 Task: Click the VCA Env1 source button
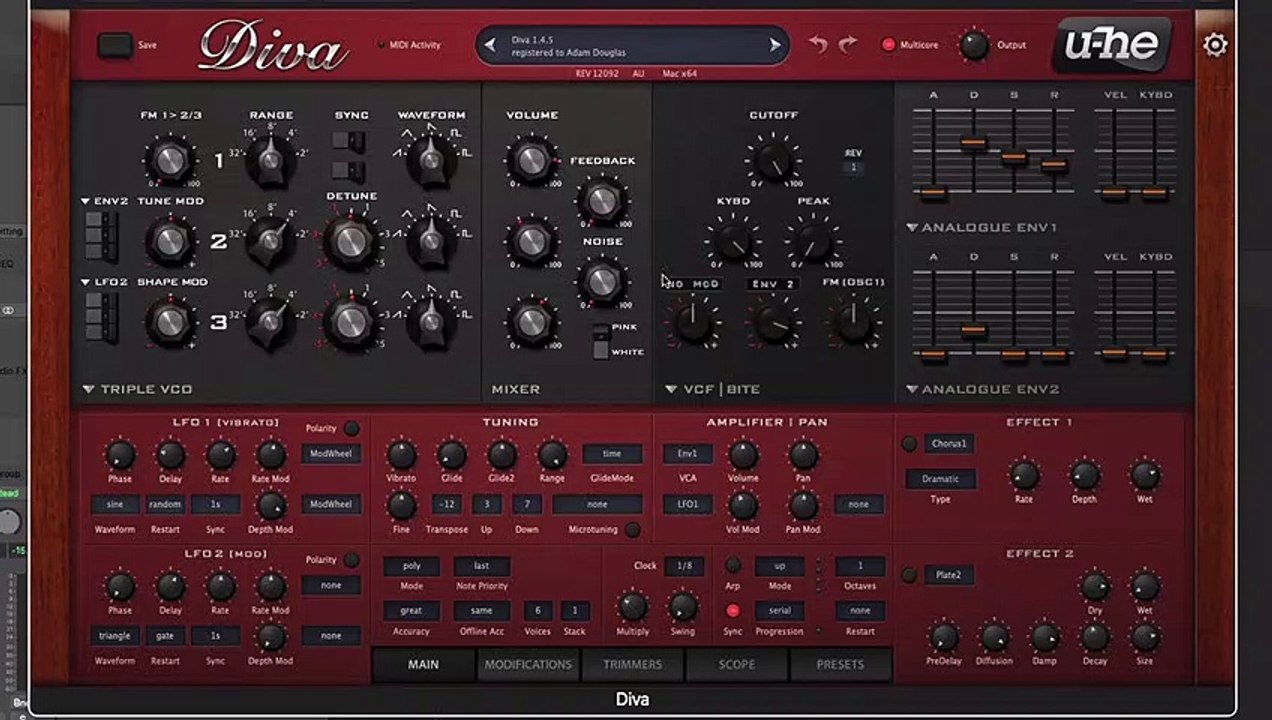pyautogui.click(x=688, y=453)
